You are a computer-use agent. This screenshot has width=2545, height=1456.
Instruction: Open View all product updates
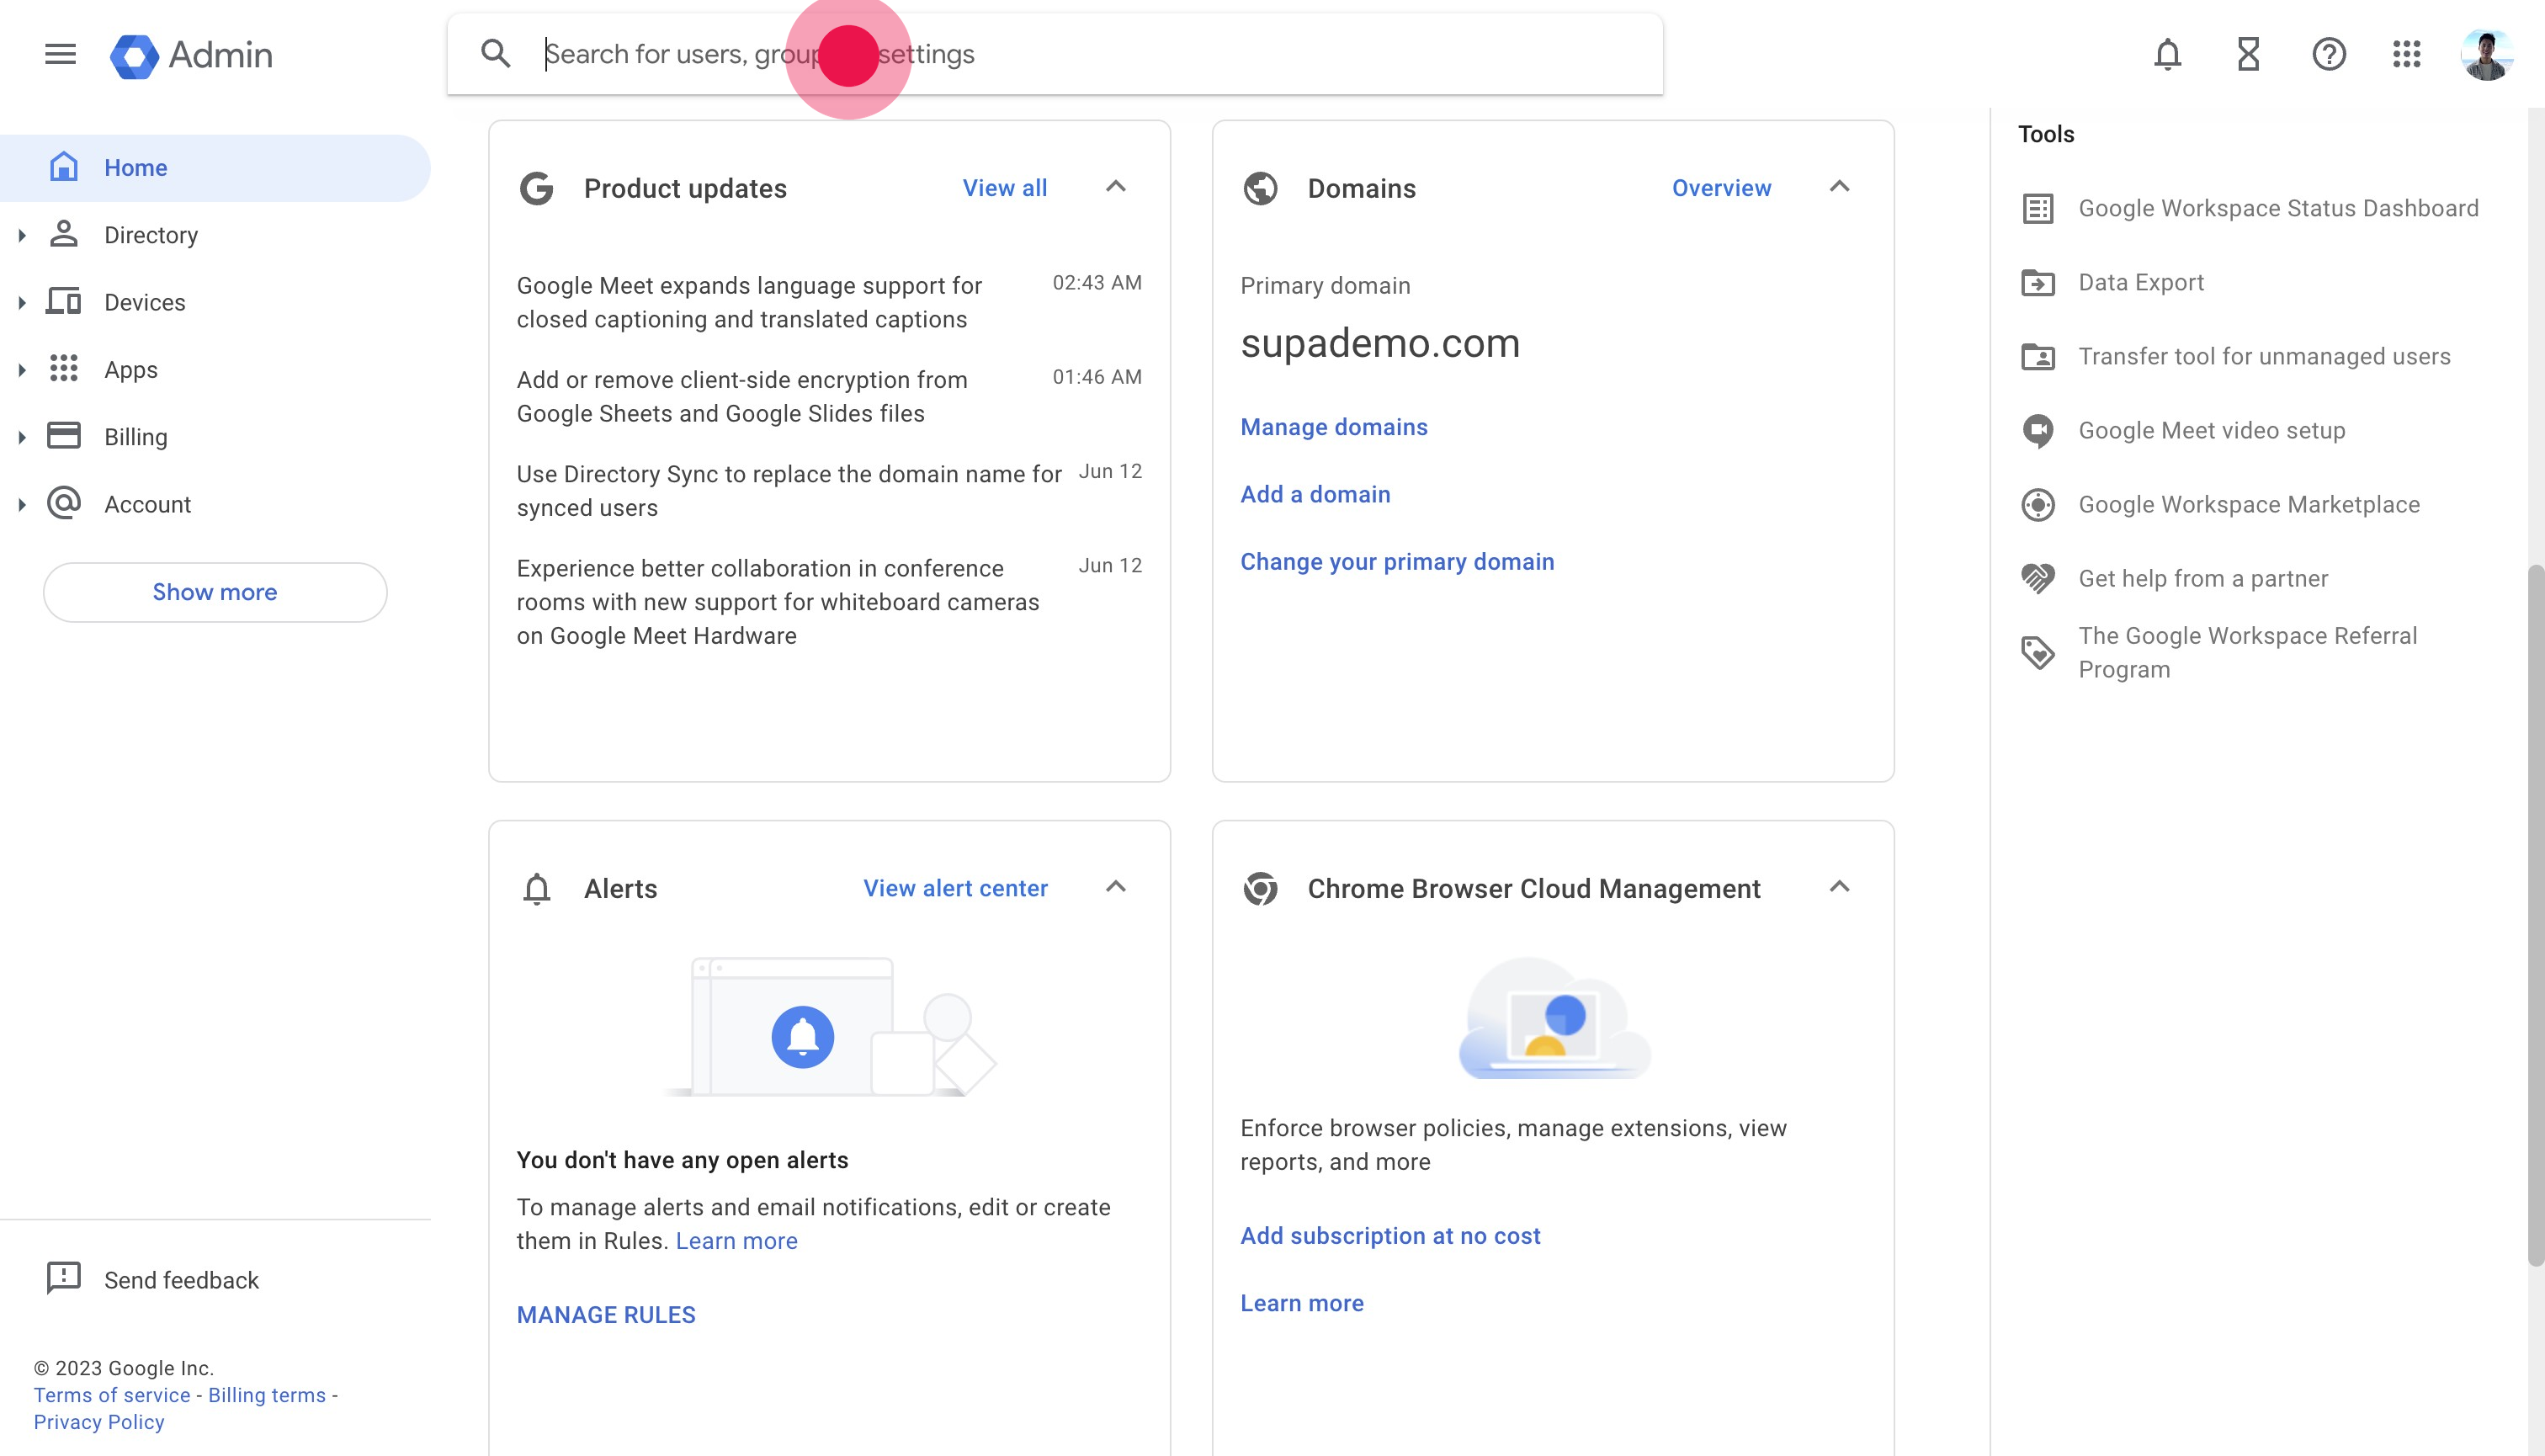1005,188
